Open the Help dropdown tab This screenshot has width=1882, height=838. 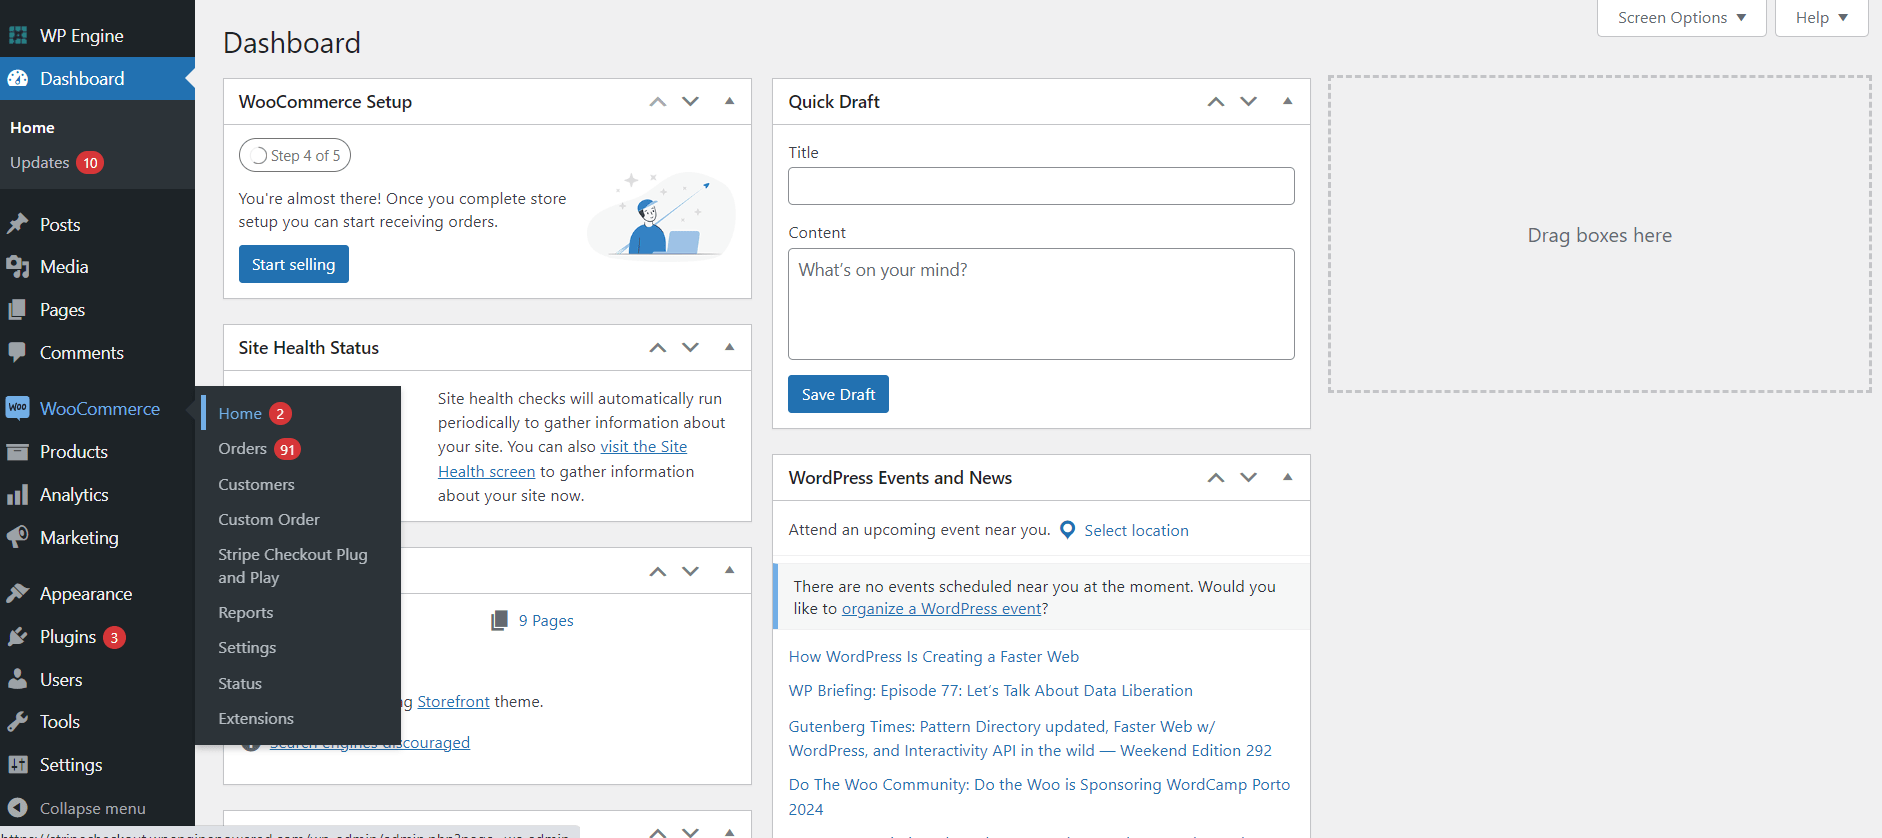[1821, 18]
